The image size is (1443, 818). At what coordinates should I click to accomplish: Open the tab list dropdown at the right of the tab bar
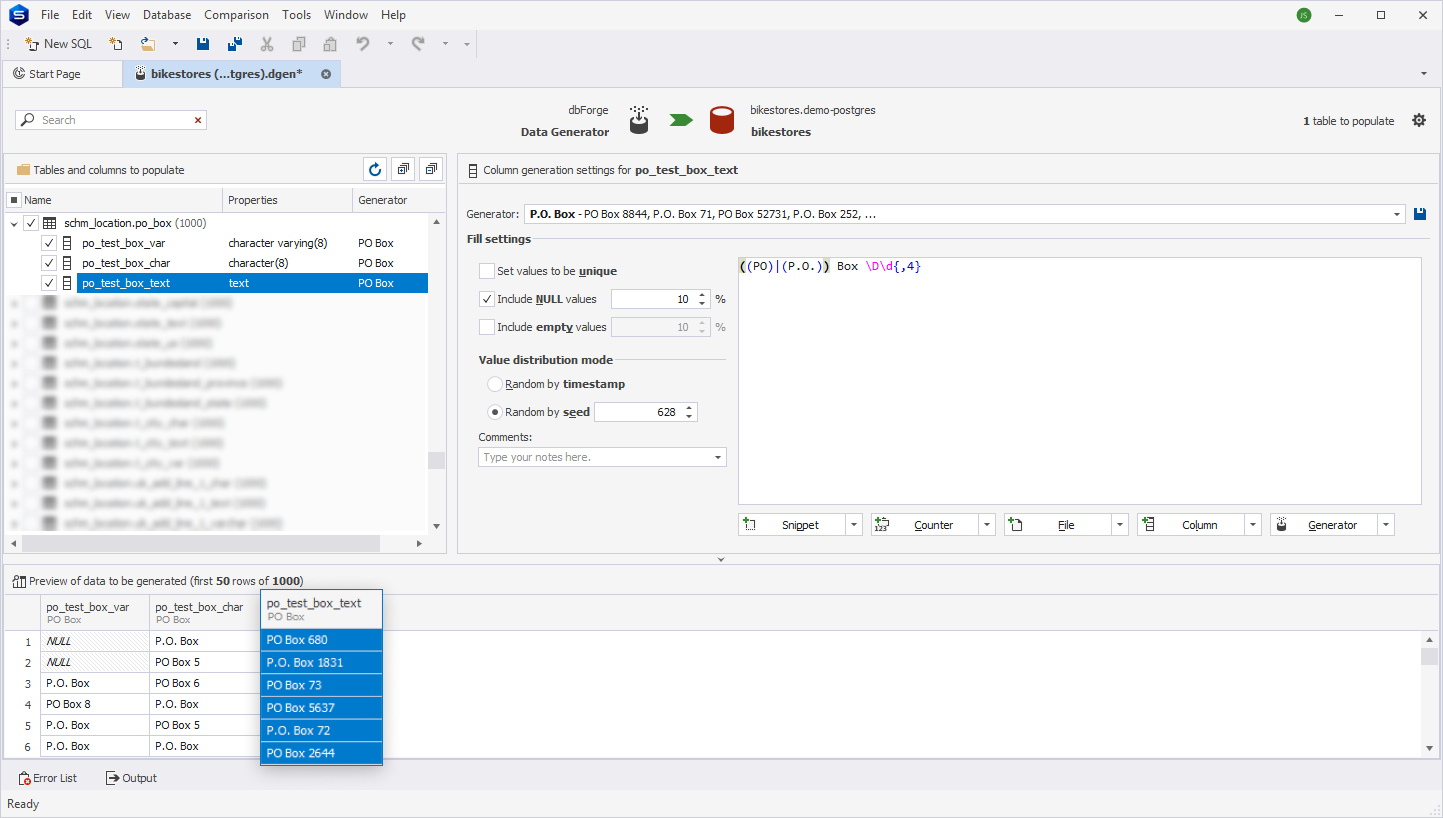[1423, 74]
